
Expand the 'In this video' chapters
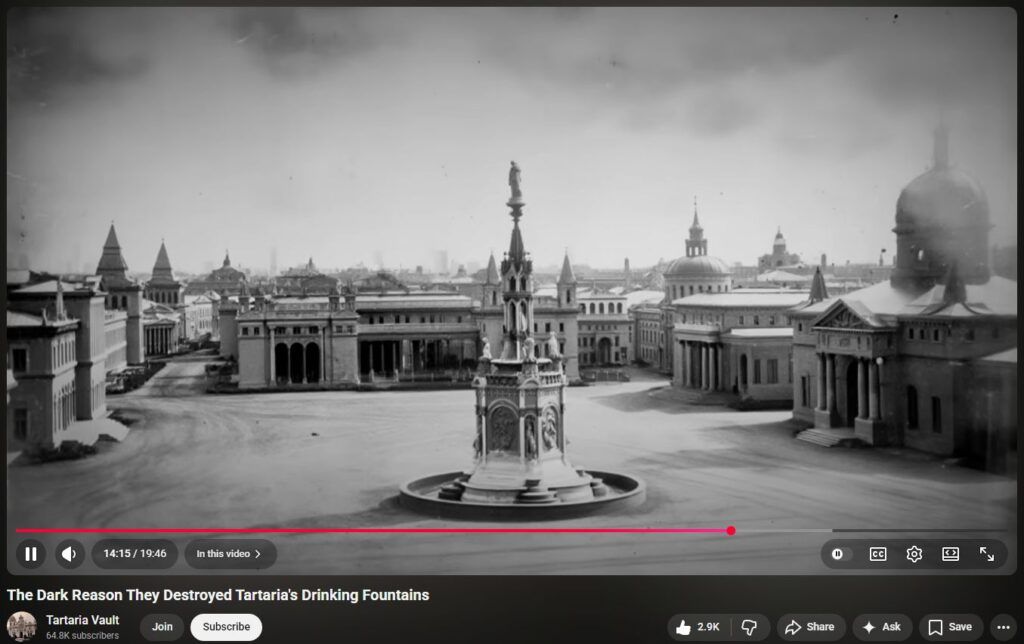(x=229, y=554)
